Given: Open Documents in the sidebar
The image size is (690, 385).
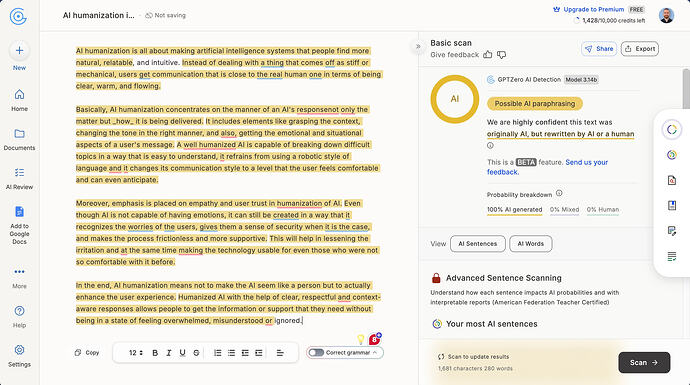Looking at the screenshot, I should point(19,139).
